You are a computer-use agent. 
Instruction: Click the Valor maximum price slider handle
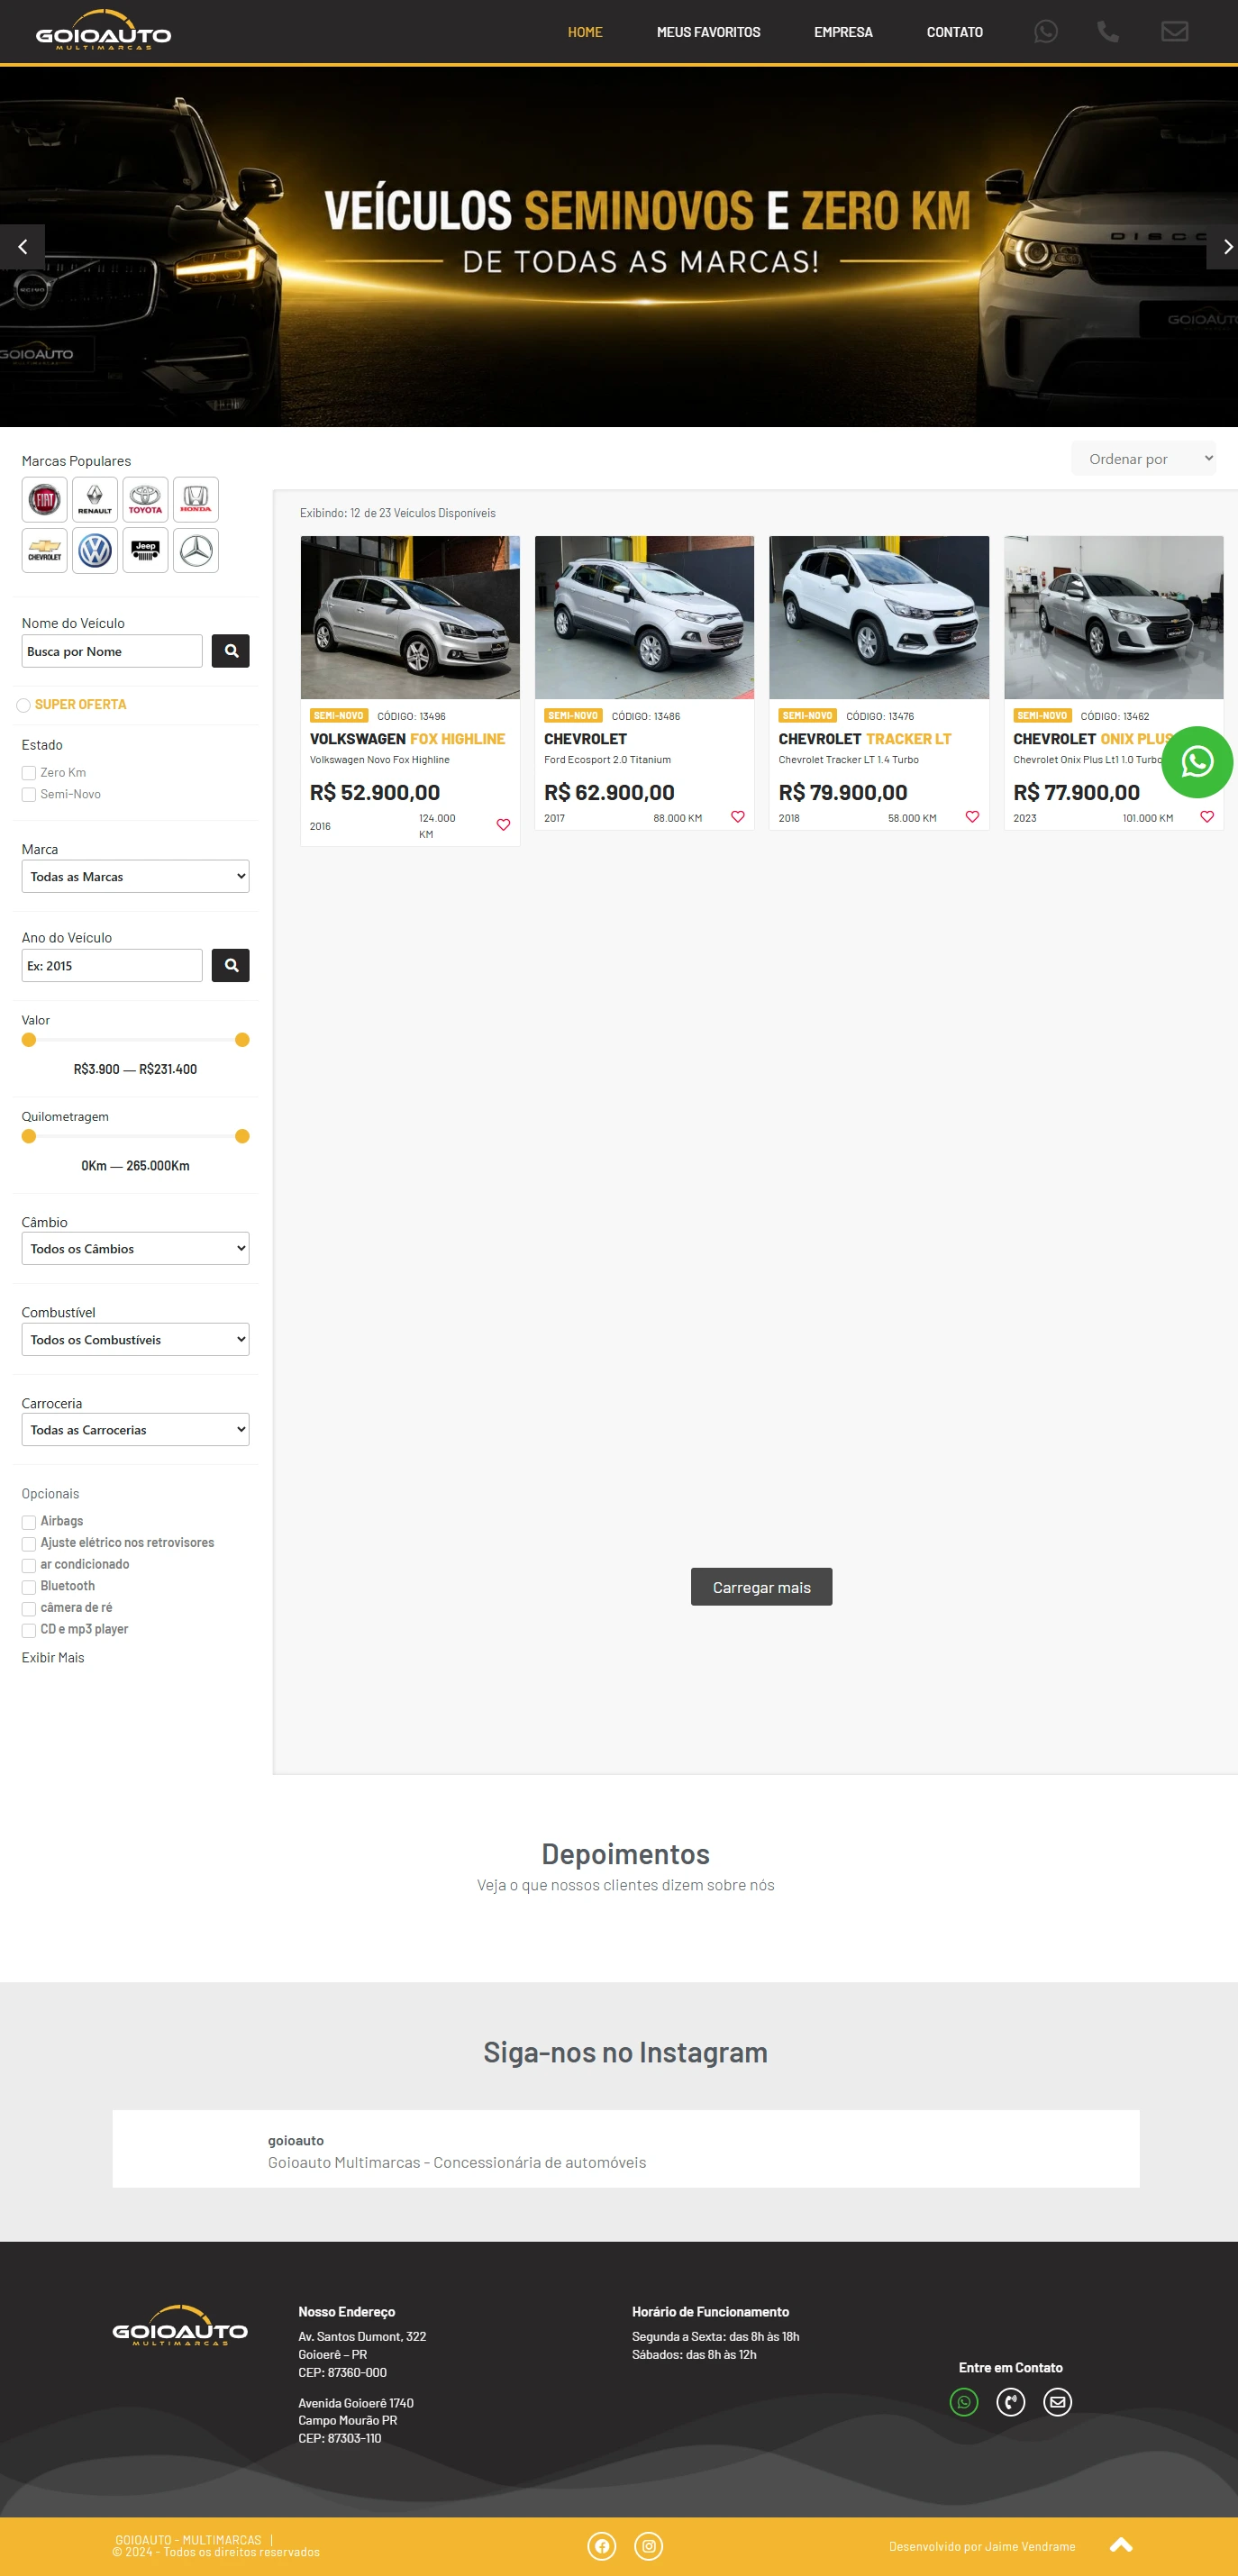coord(242,1040)
